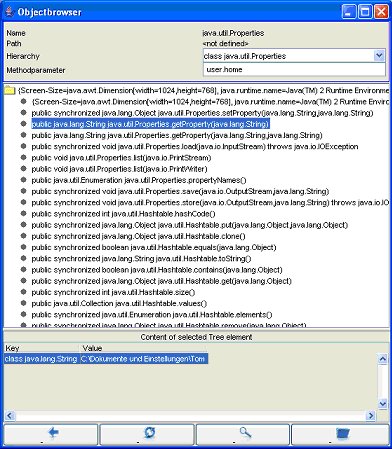Click the refresh arrows button
The height and width of the screenshot is (449, 392).
[147, 434]
